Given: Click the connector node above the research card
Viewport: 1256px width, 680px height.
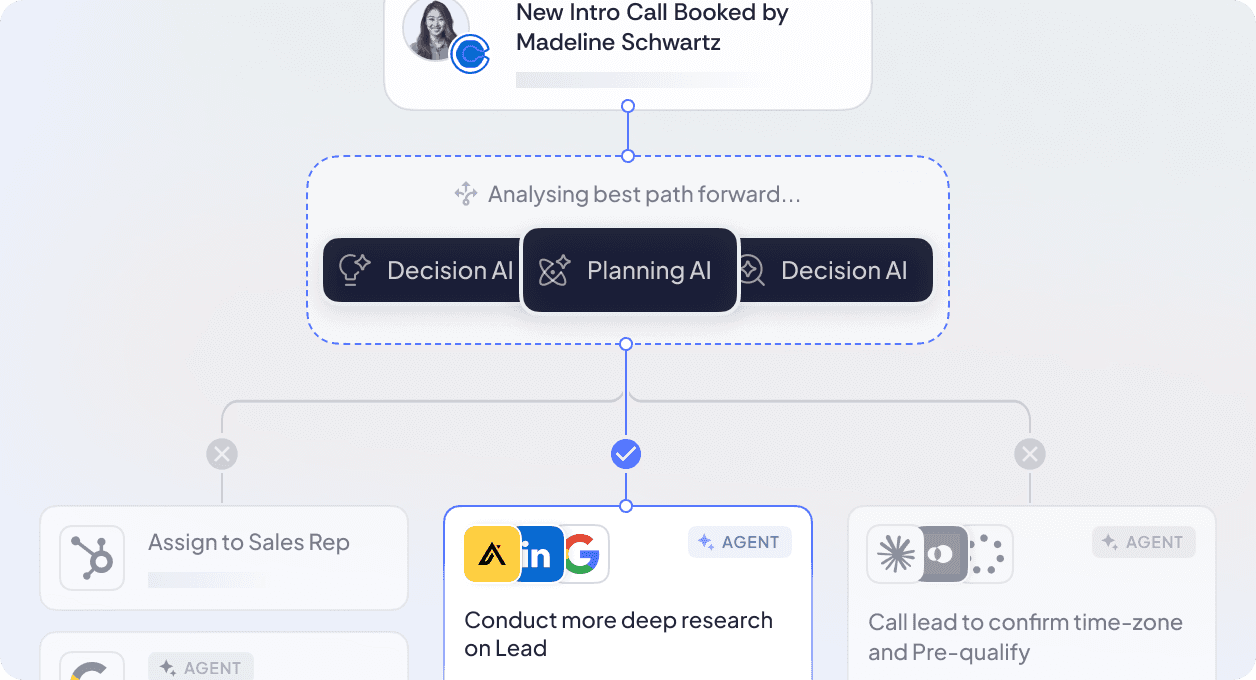Looking at the screenshot, I should tap(626, 505).
